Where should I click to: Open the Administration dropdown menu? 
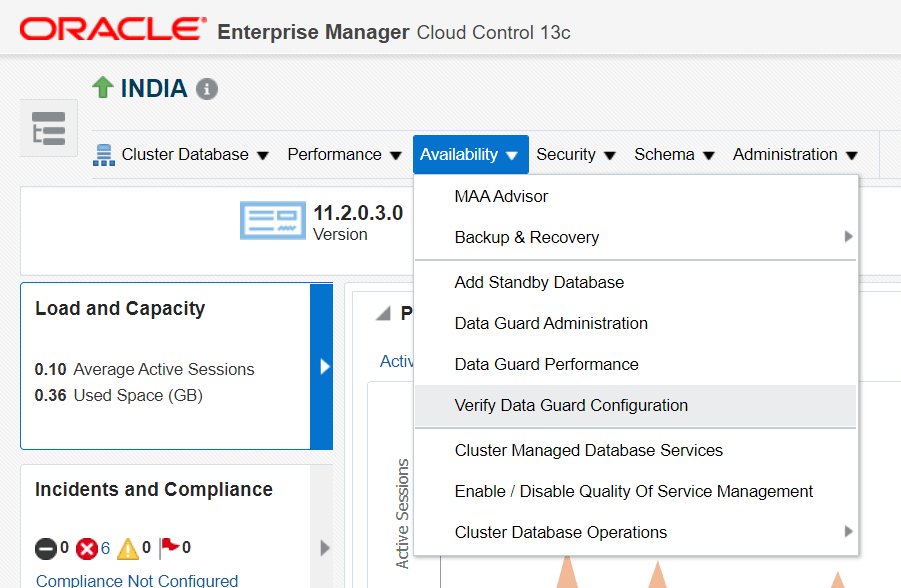point(795,155)
